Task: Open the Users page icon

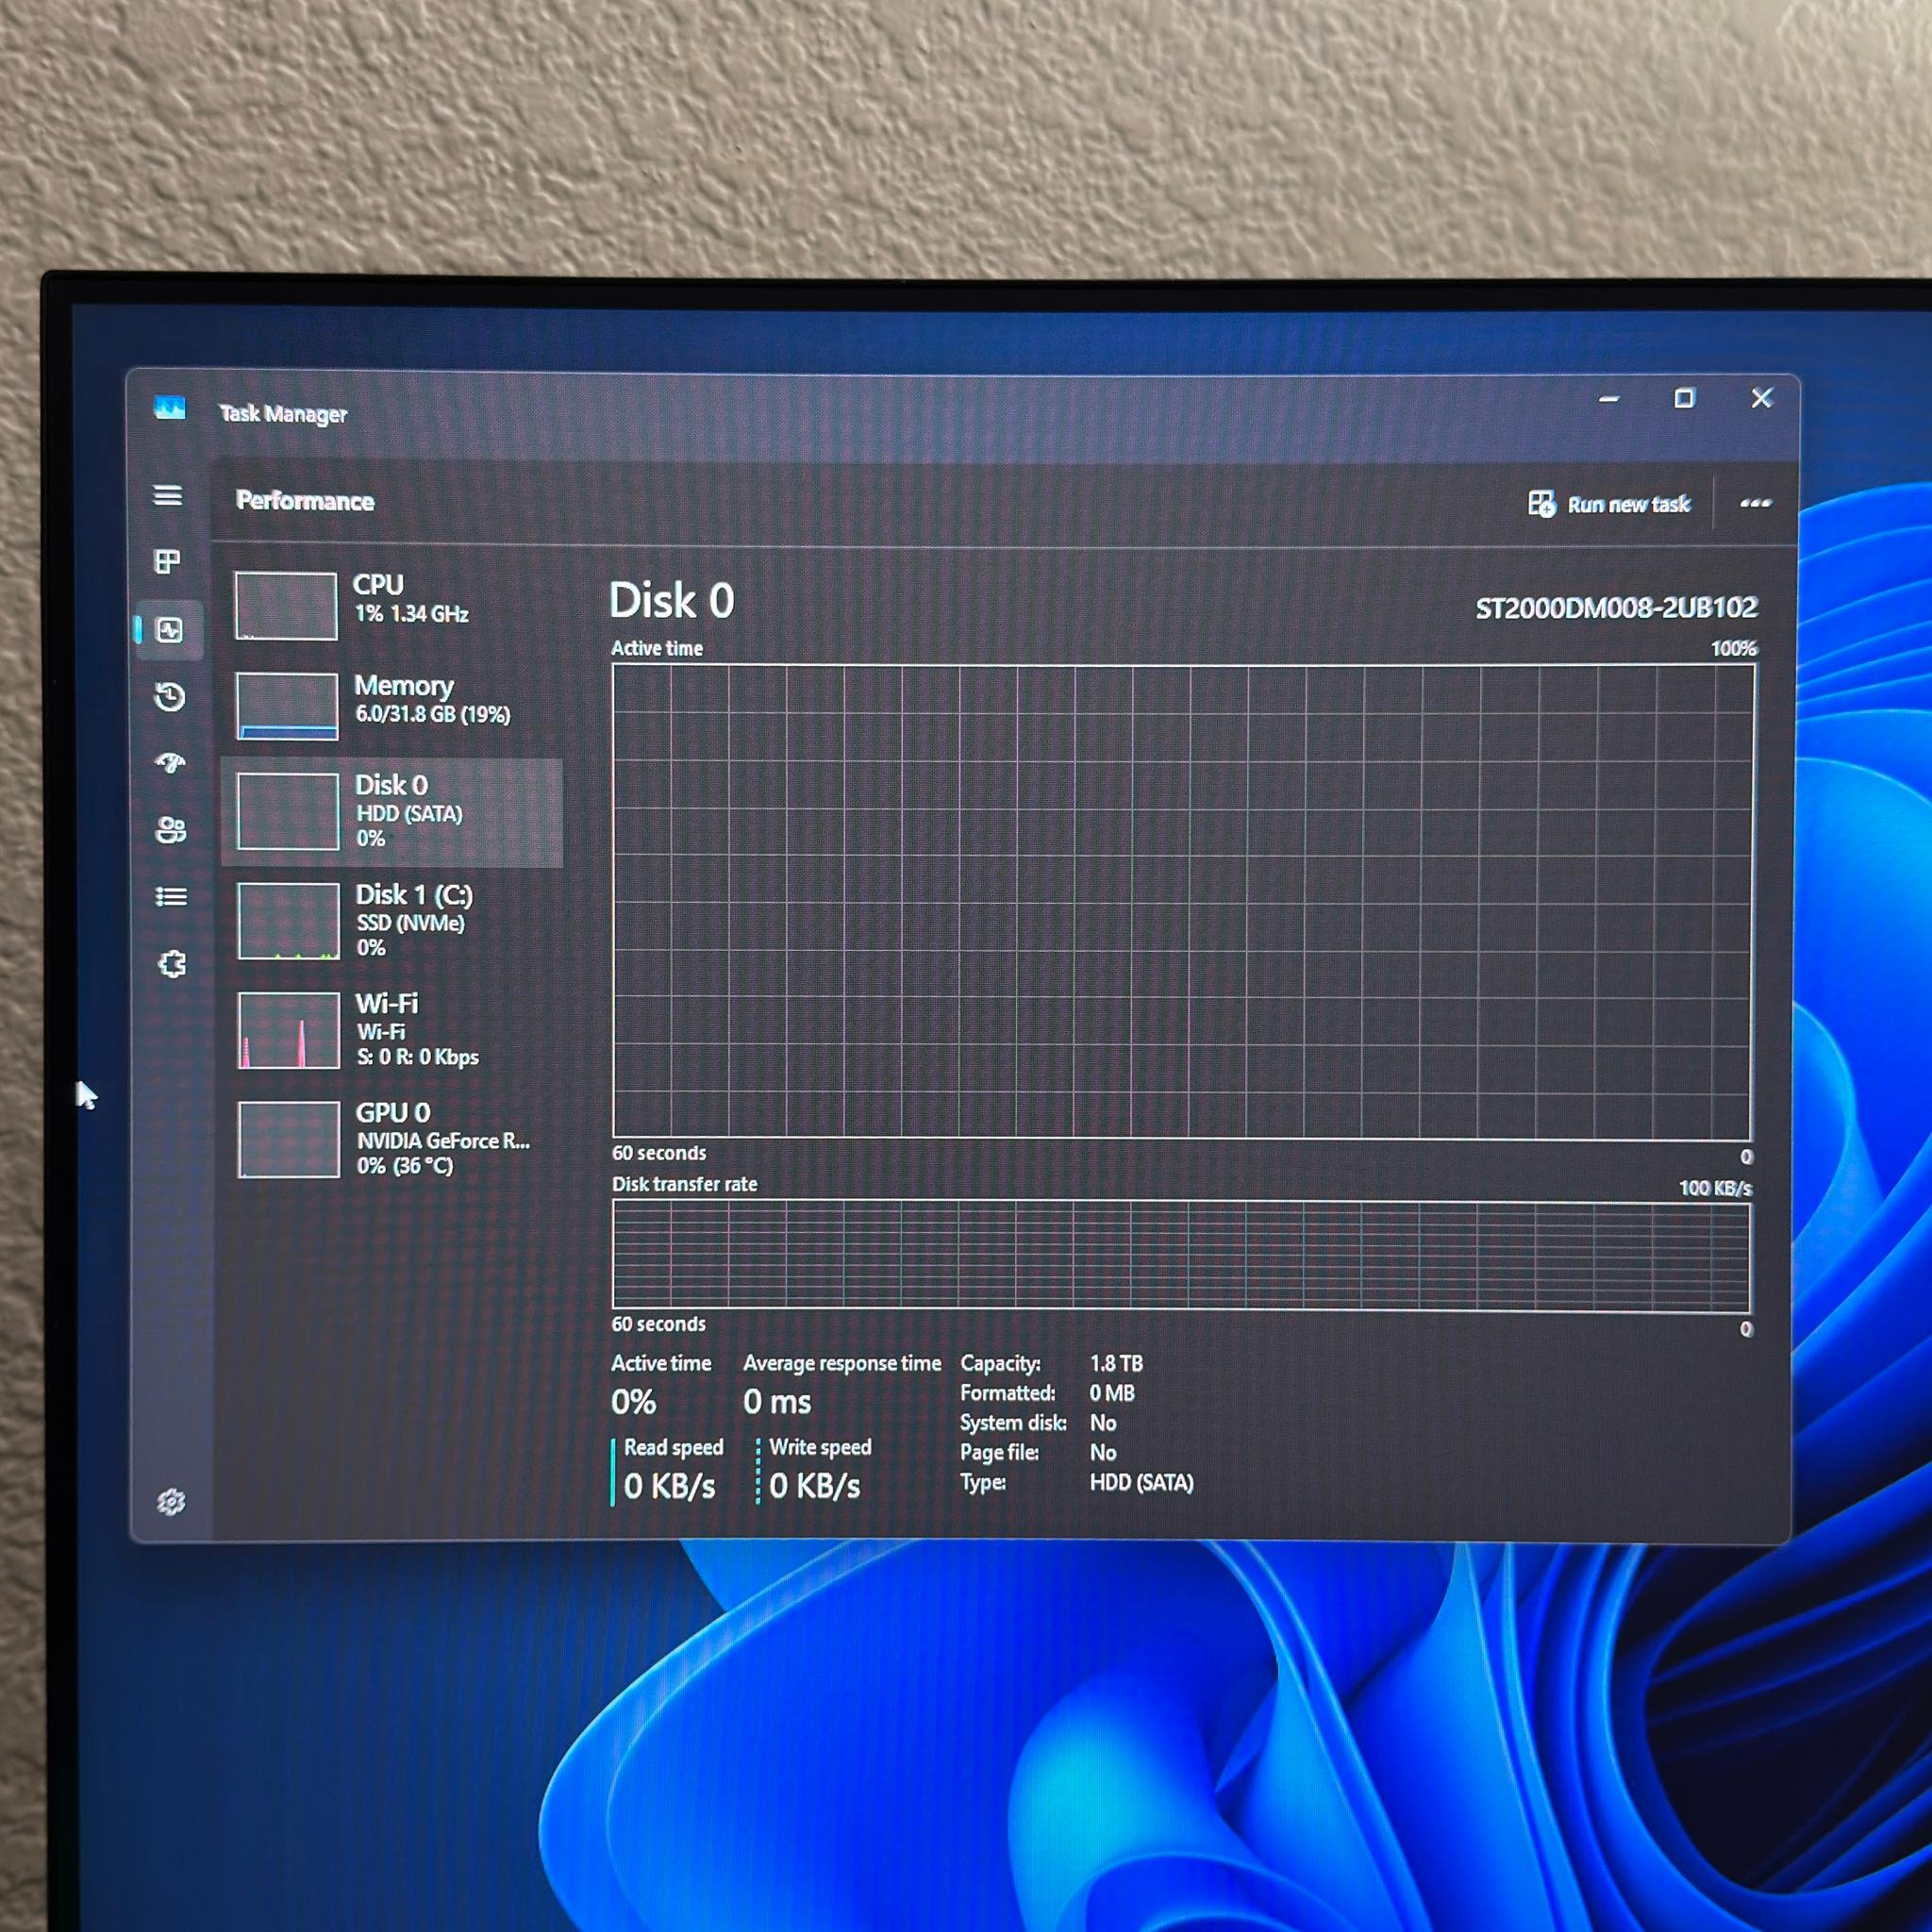Action: (171, 830)
